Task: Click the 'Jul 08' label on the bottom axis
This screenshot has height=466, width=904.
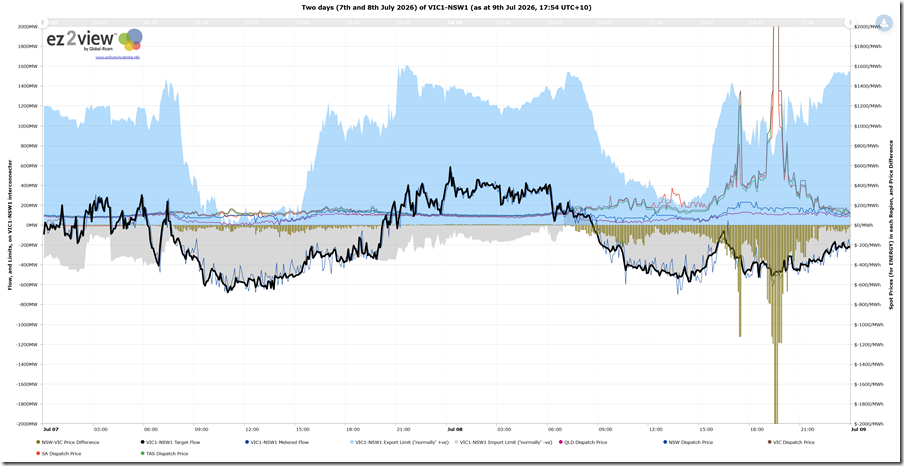Action: click(x=454, y=429)
